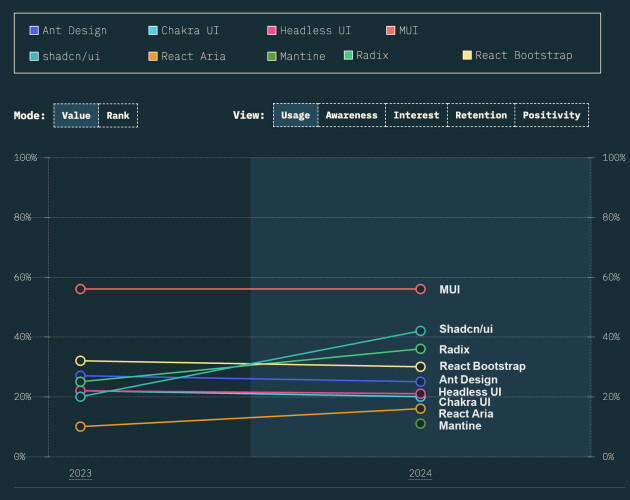The width and height of the screenshot is (630, 500).
Task: Click the React Bootstrap 2024 data point
Action: tap(421, 367)
